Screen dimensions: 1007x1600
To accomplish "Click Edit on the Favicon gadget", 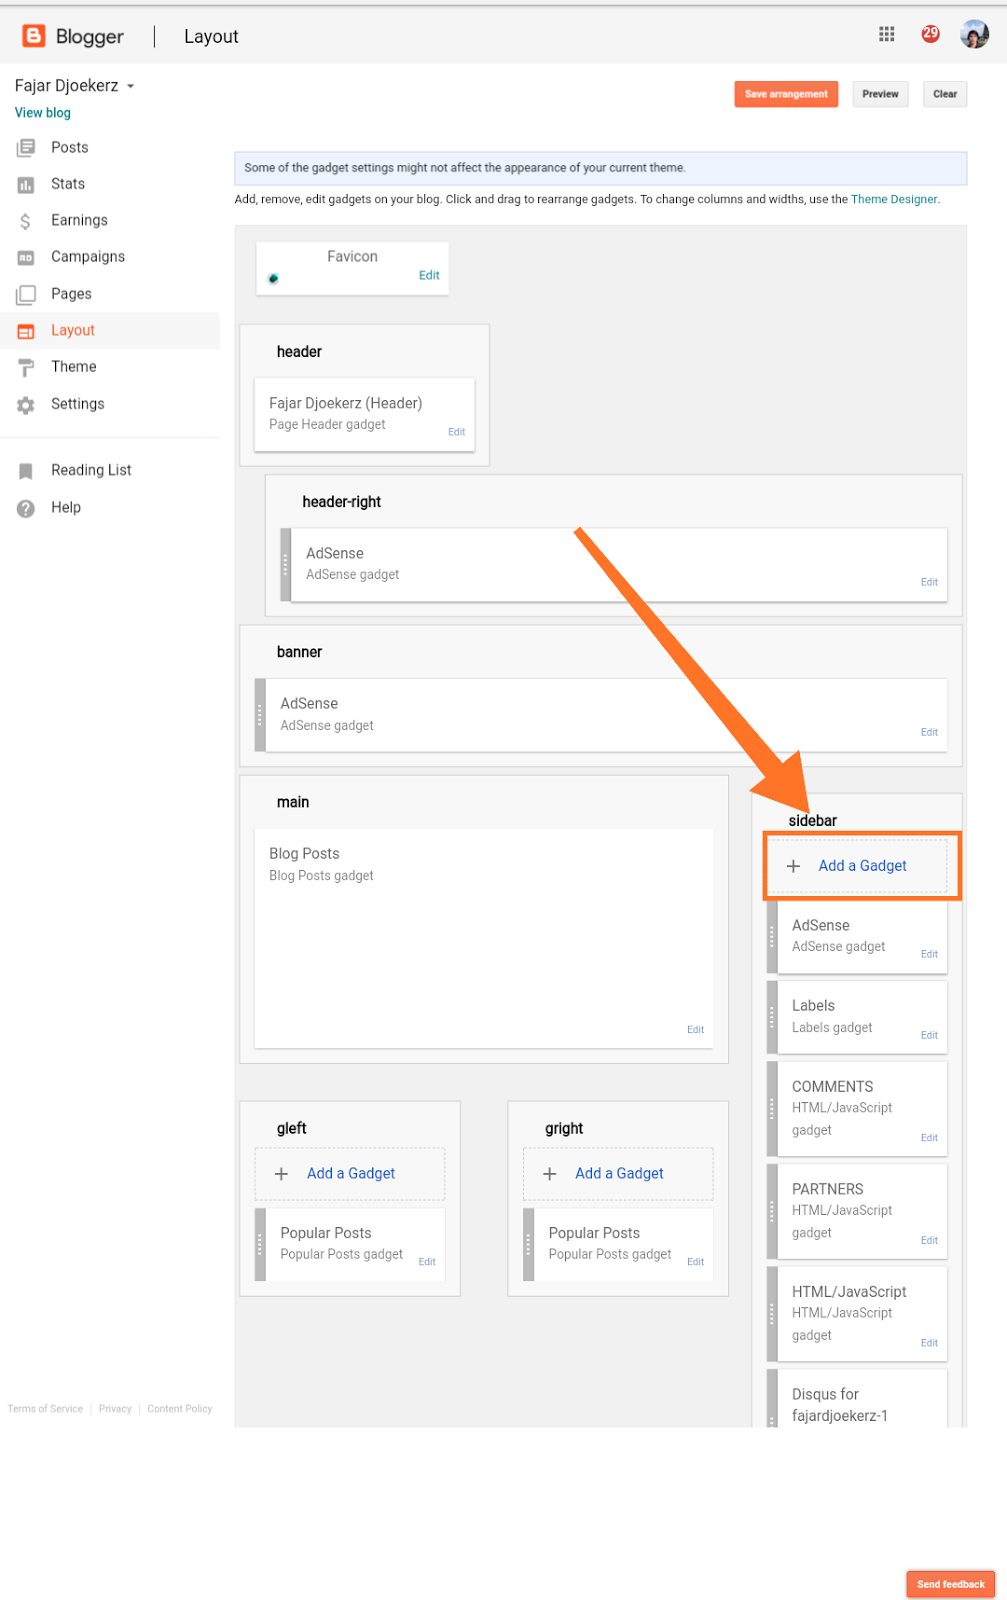I will pos(429,275).
